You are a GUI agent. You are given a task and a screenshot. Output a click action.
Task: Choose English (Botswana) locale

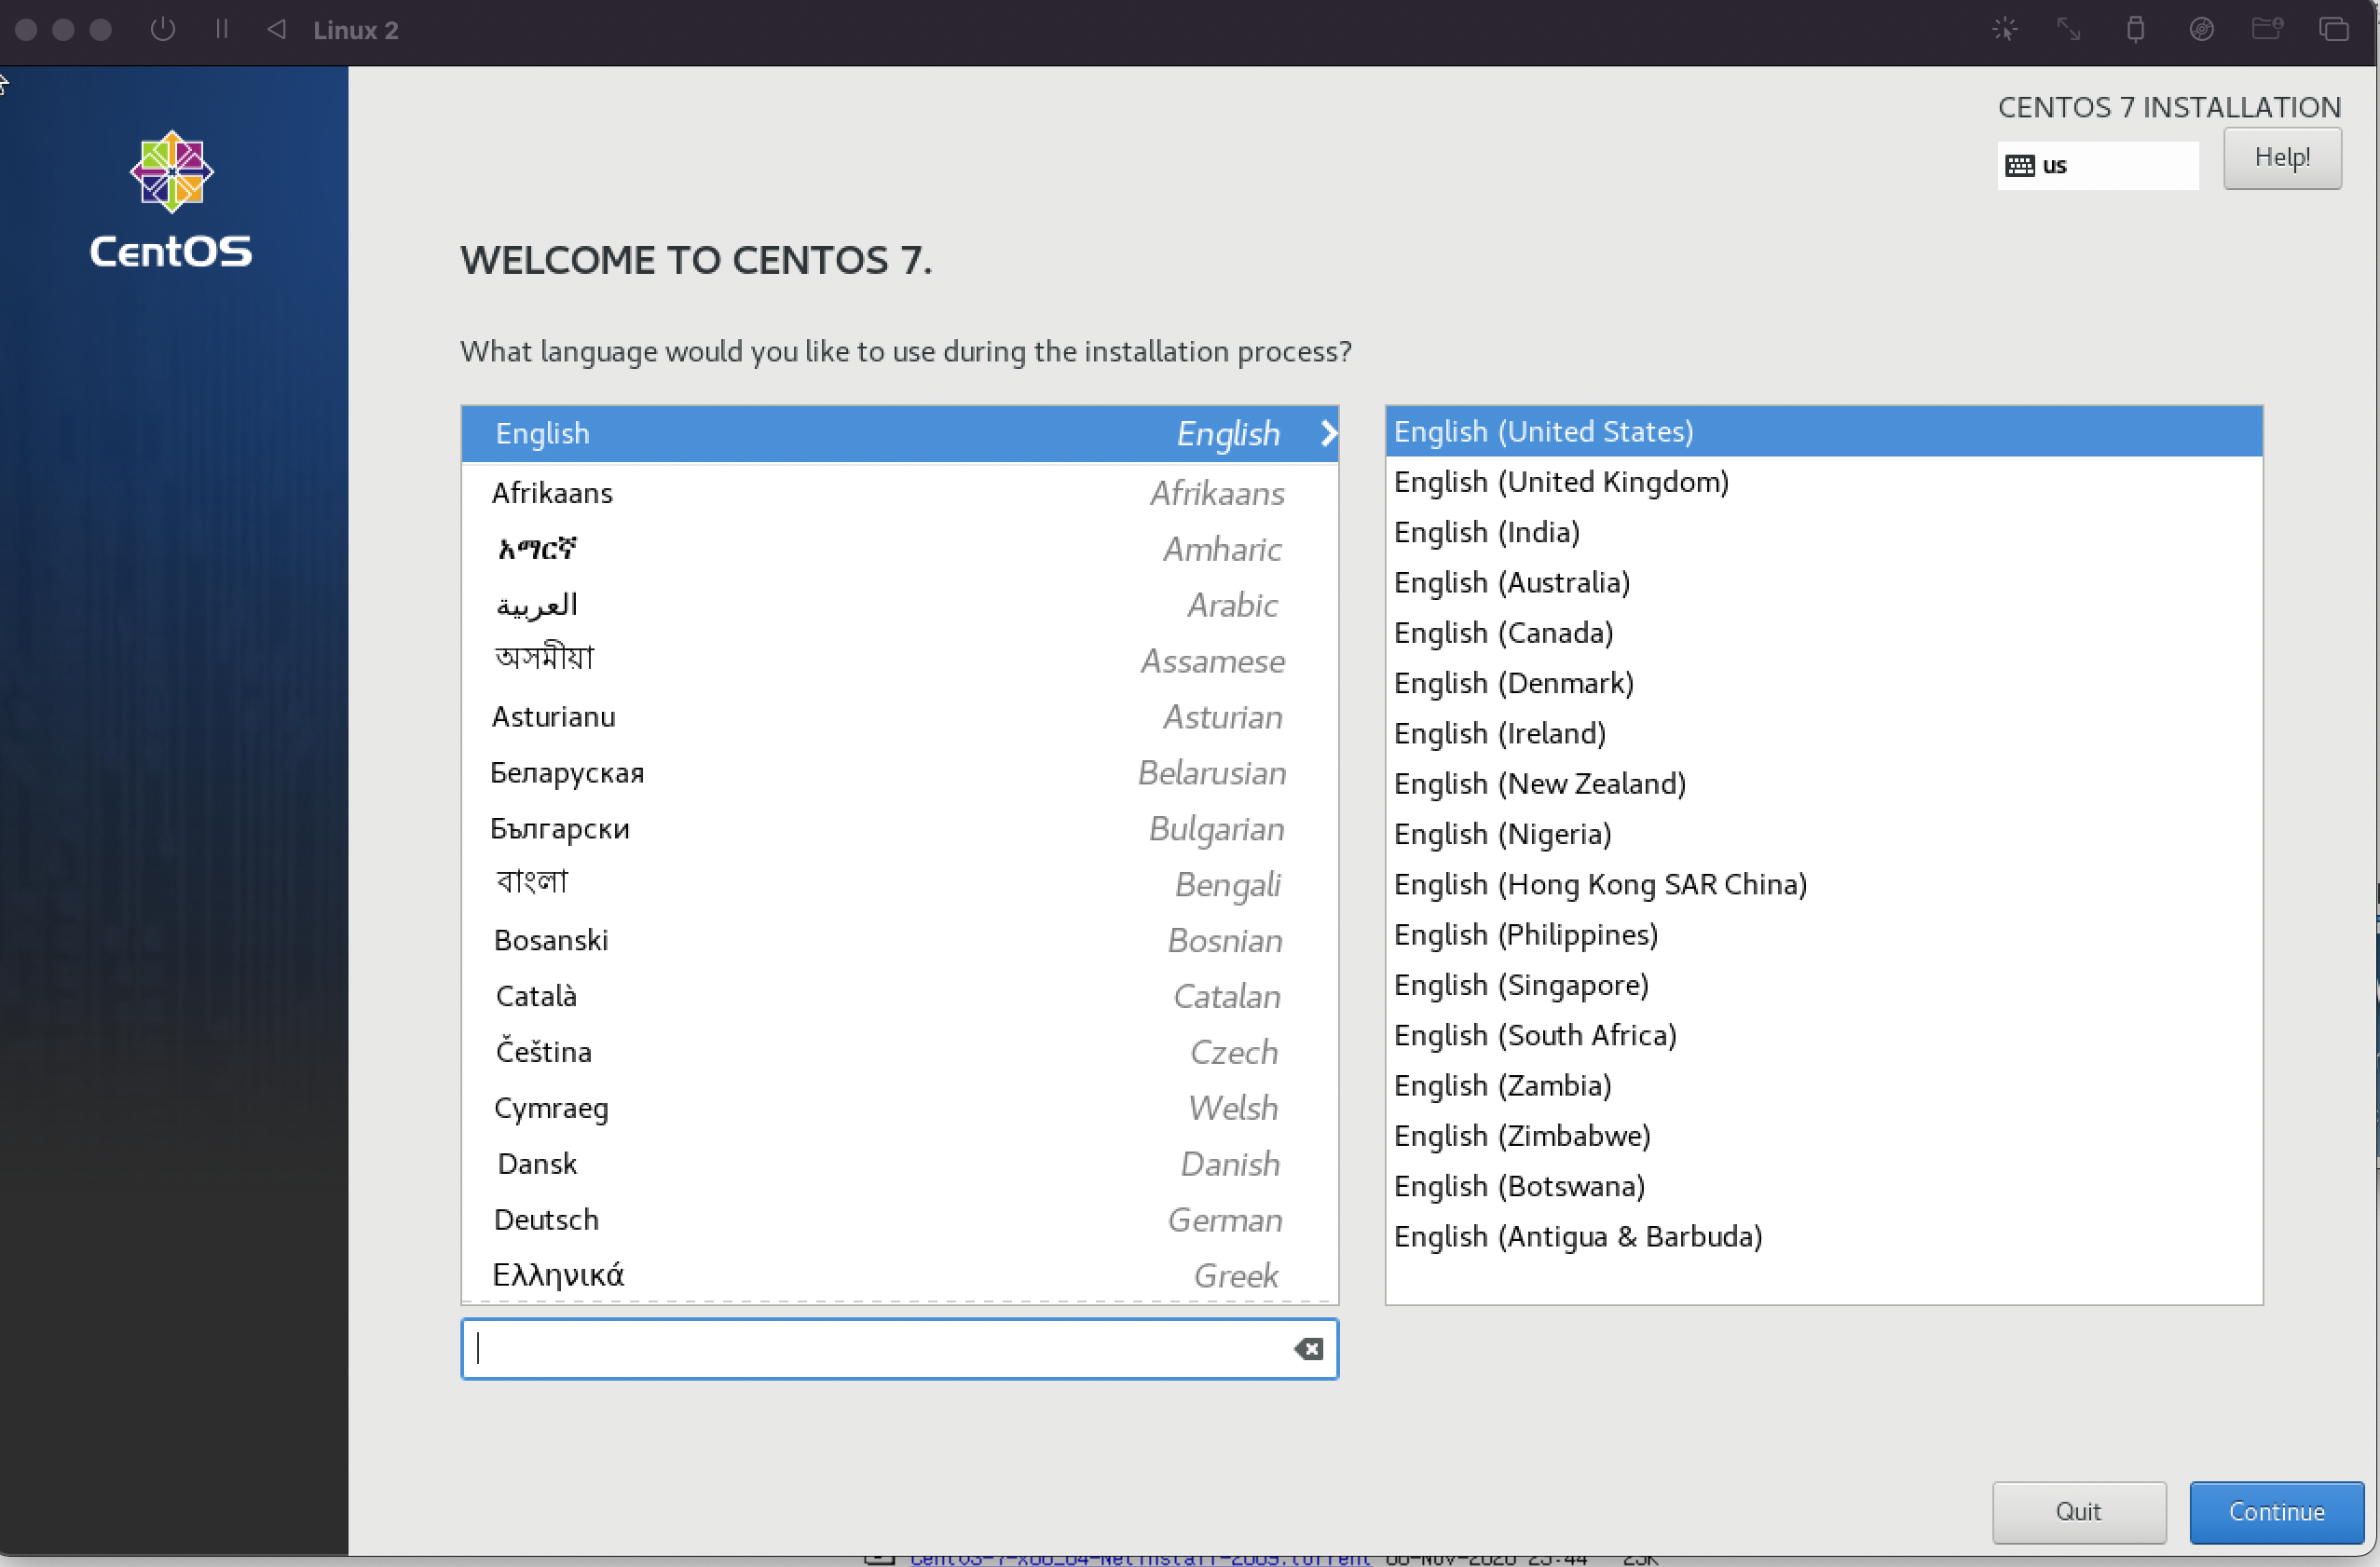[1824, 1187]
